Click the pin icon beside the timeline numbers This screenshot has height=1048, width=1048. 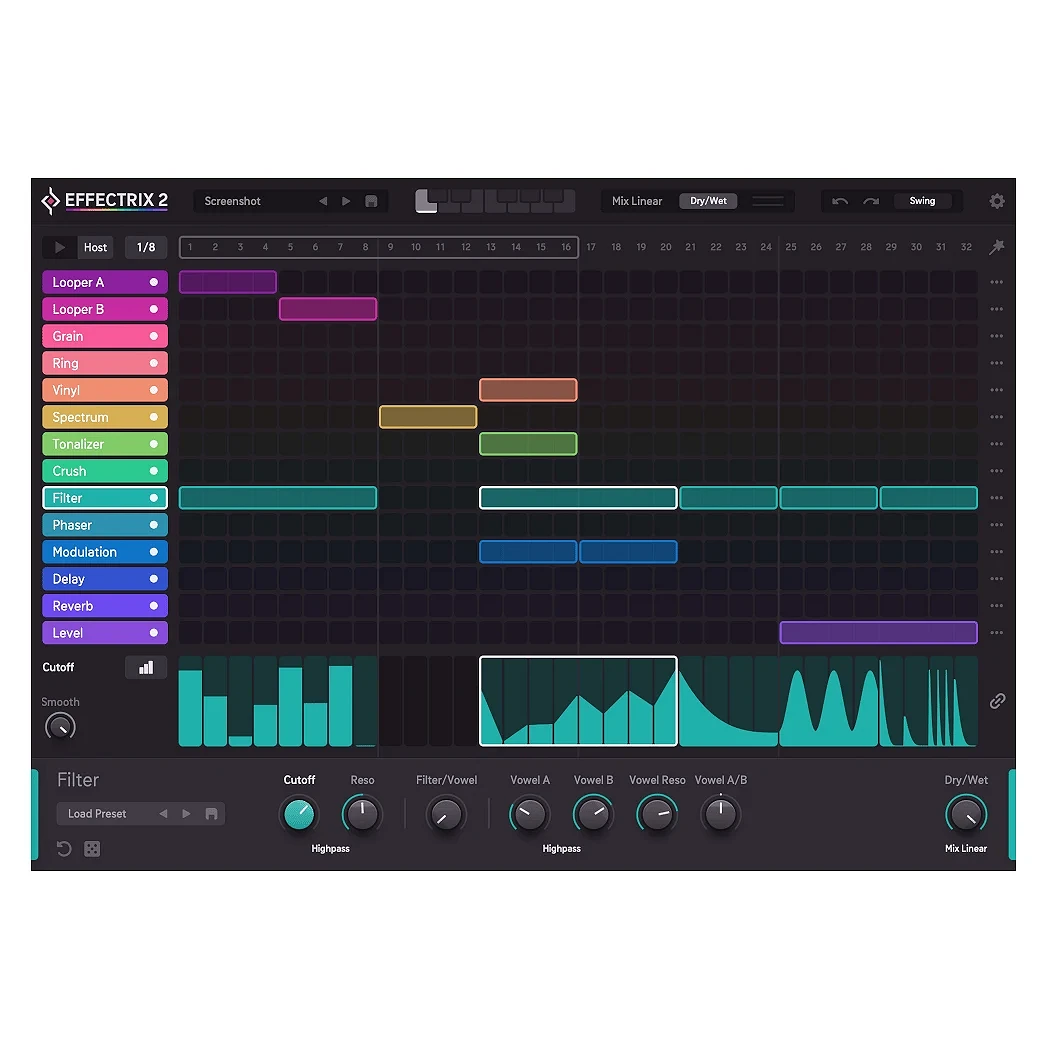click(x=997, y=247)
